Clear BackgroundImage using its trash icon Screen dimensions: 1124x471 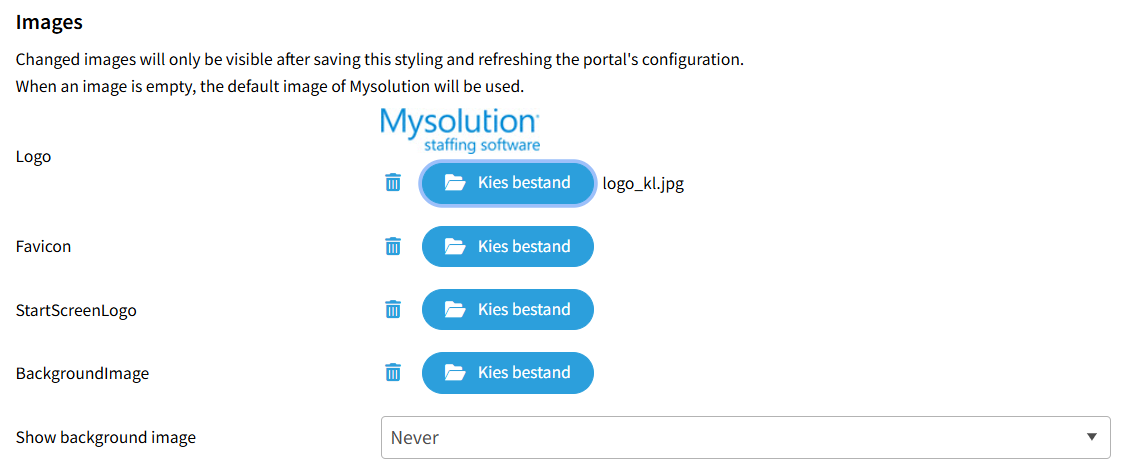coord(393,372)
